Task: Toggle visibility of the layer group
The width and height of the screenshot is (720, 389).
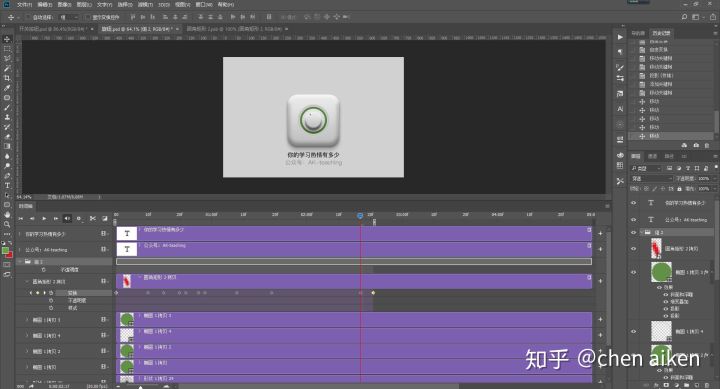Action: pos(634,232)
